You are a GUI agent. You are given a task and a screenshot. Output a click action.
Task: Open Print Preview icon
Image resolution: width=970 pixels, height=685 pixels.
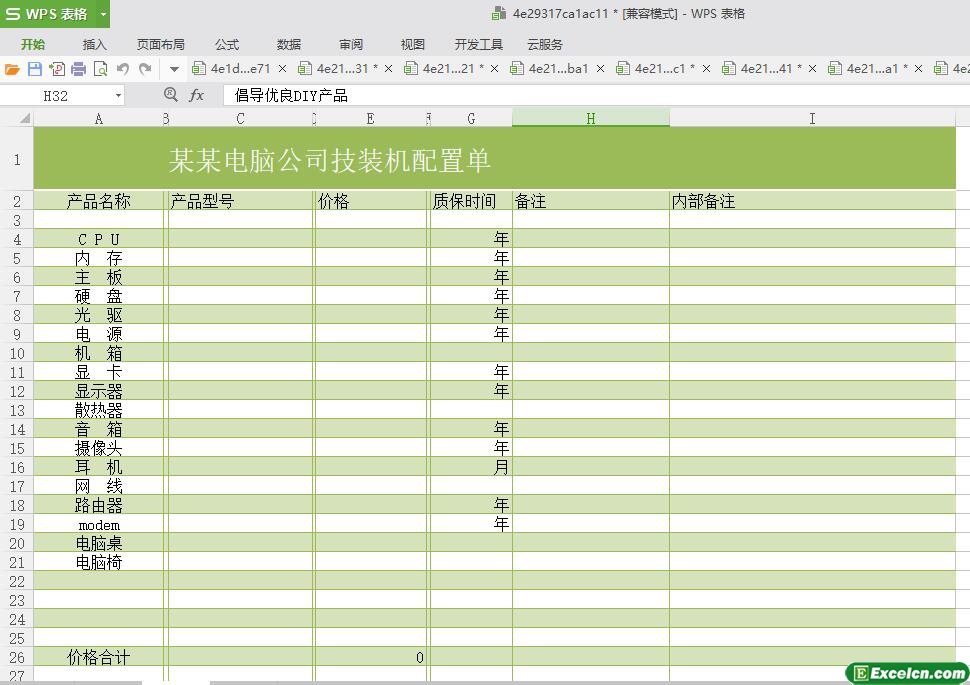100,69
